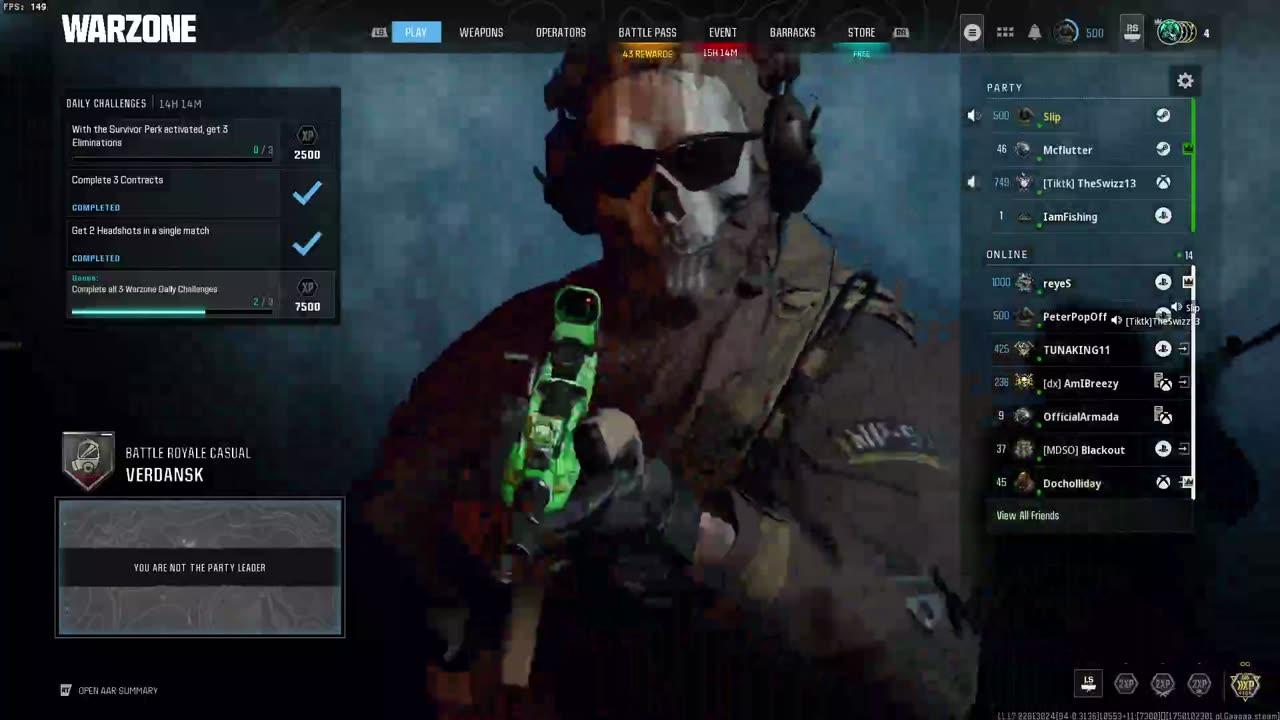This screenshot has width=1280, height=720.
Task: Click the LB bumper icon left of Play
Action: click(x=379, y=33)
